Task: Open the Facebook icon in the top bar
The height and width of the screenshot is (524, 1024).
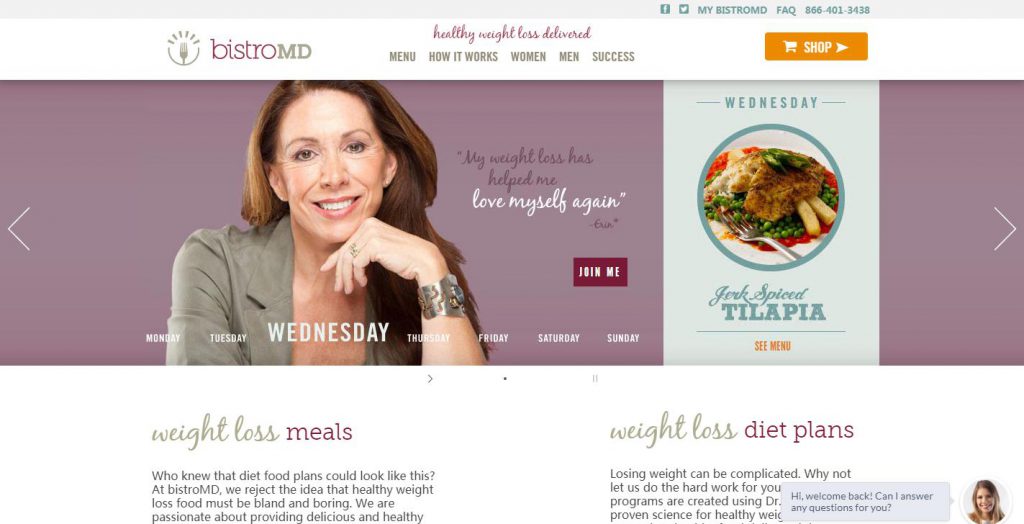Action: (x=665, y=9)
